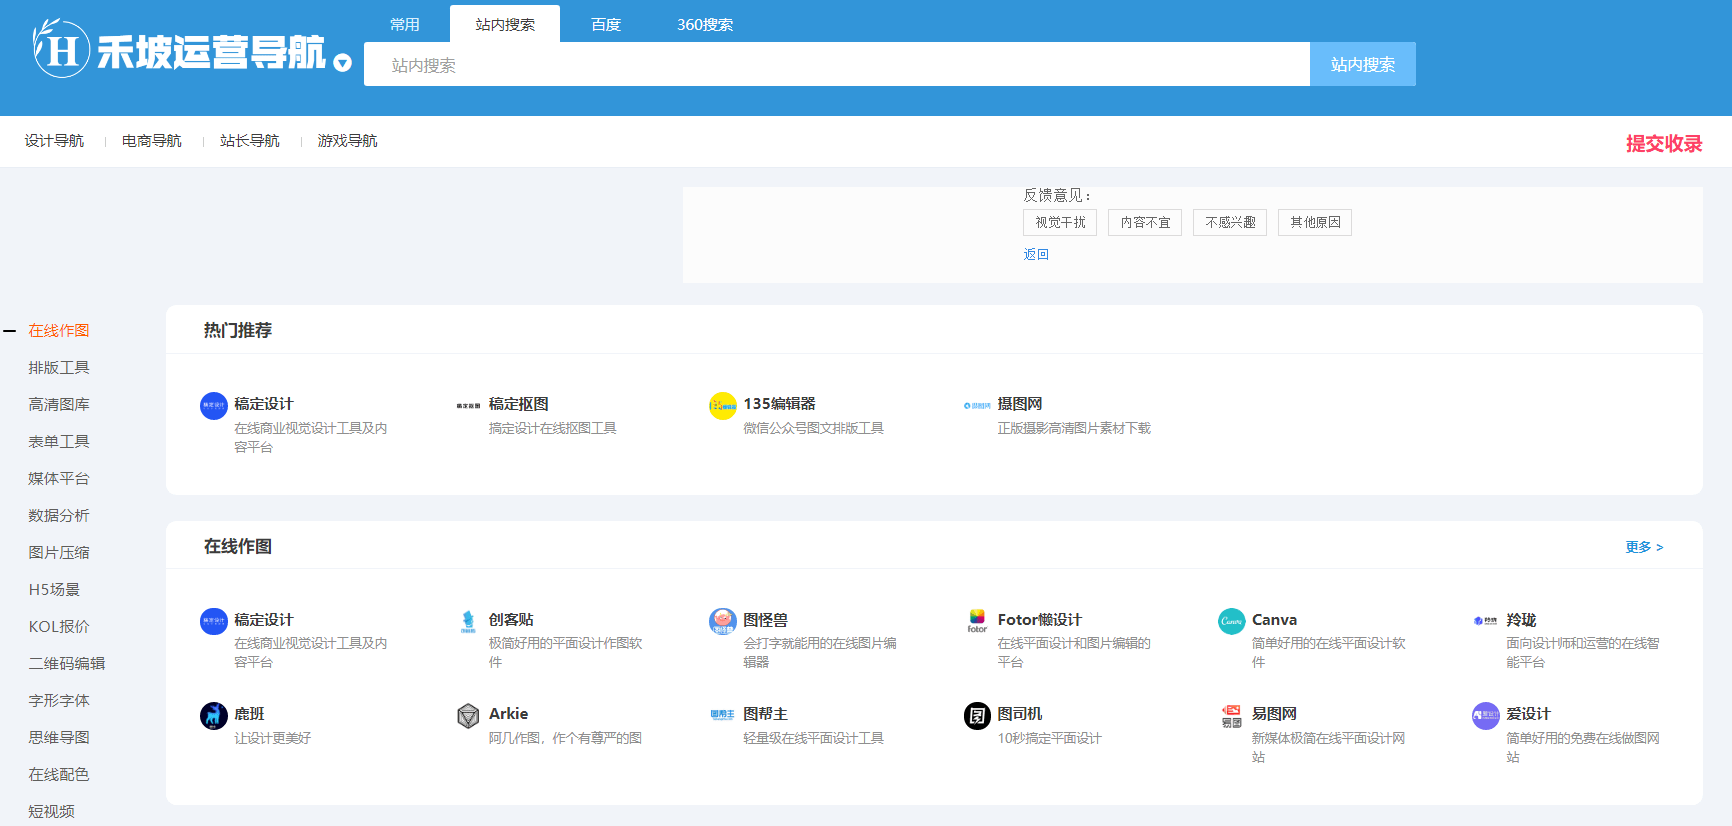The width and height of the screenshot is (1732, 826).
Task: Select 思维导图 in the sidebar
Action: tap(59, 737)
